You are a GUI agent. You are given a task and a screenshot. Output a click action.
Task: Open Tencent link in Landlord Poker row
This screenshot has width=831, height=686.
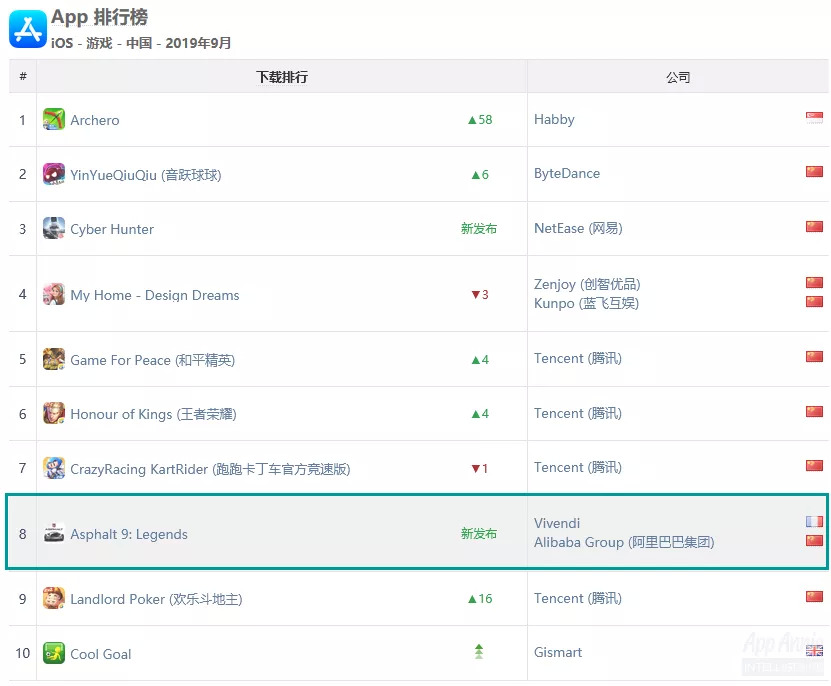coord(578,599)
